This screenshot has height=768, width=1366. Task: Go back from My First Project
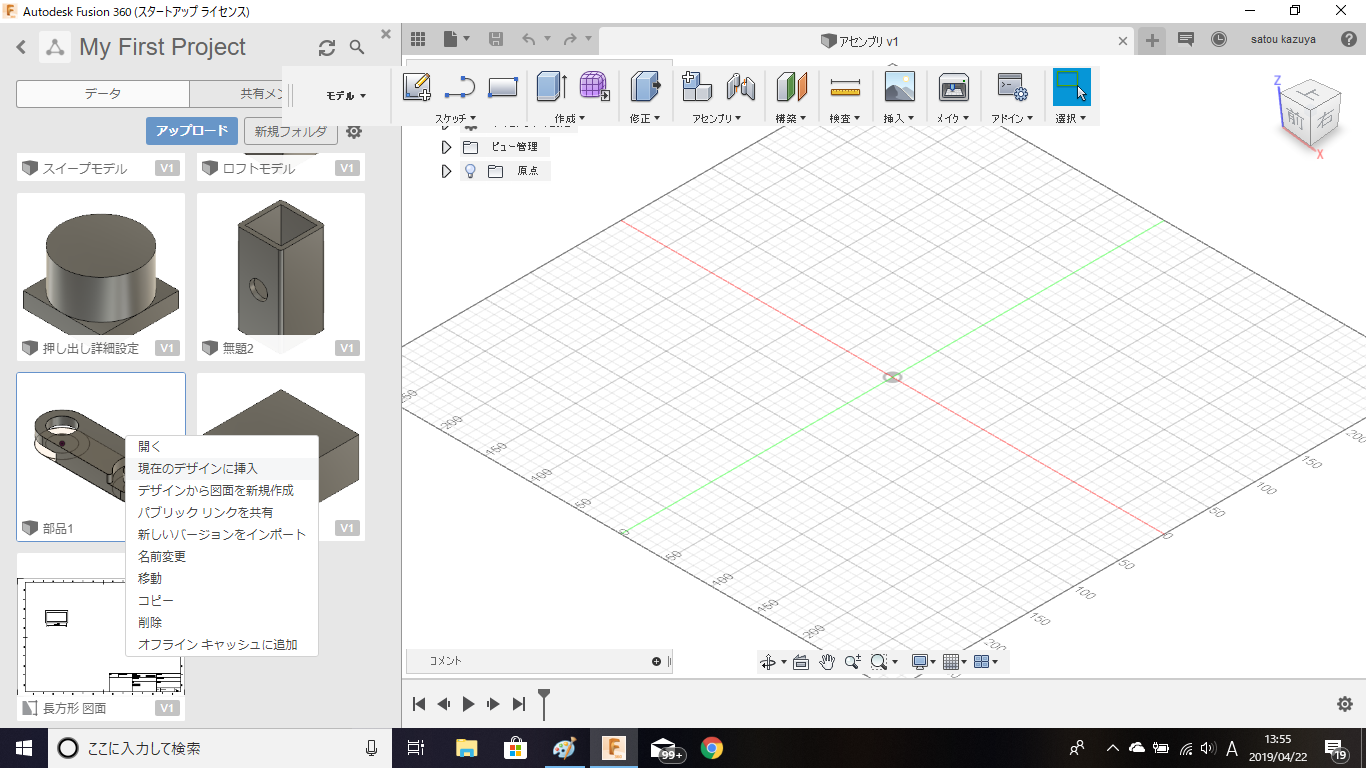(x=21, y=47)
